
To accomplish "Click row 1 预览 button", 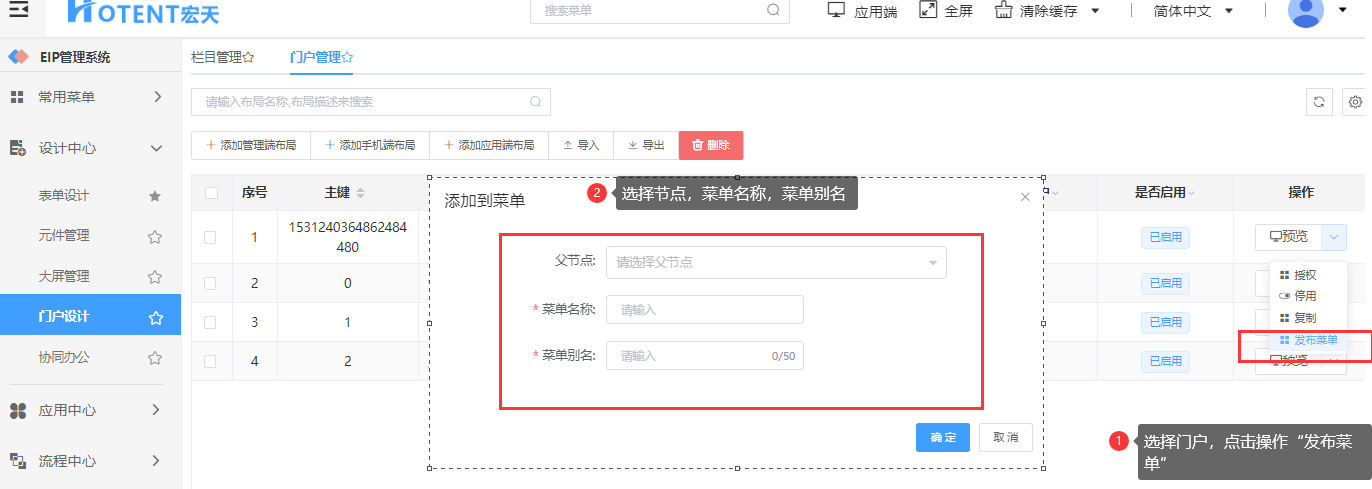I will click(1289, 237).
